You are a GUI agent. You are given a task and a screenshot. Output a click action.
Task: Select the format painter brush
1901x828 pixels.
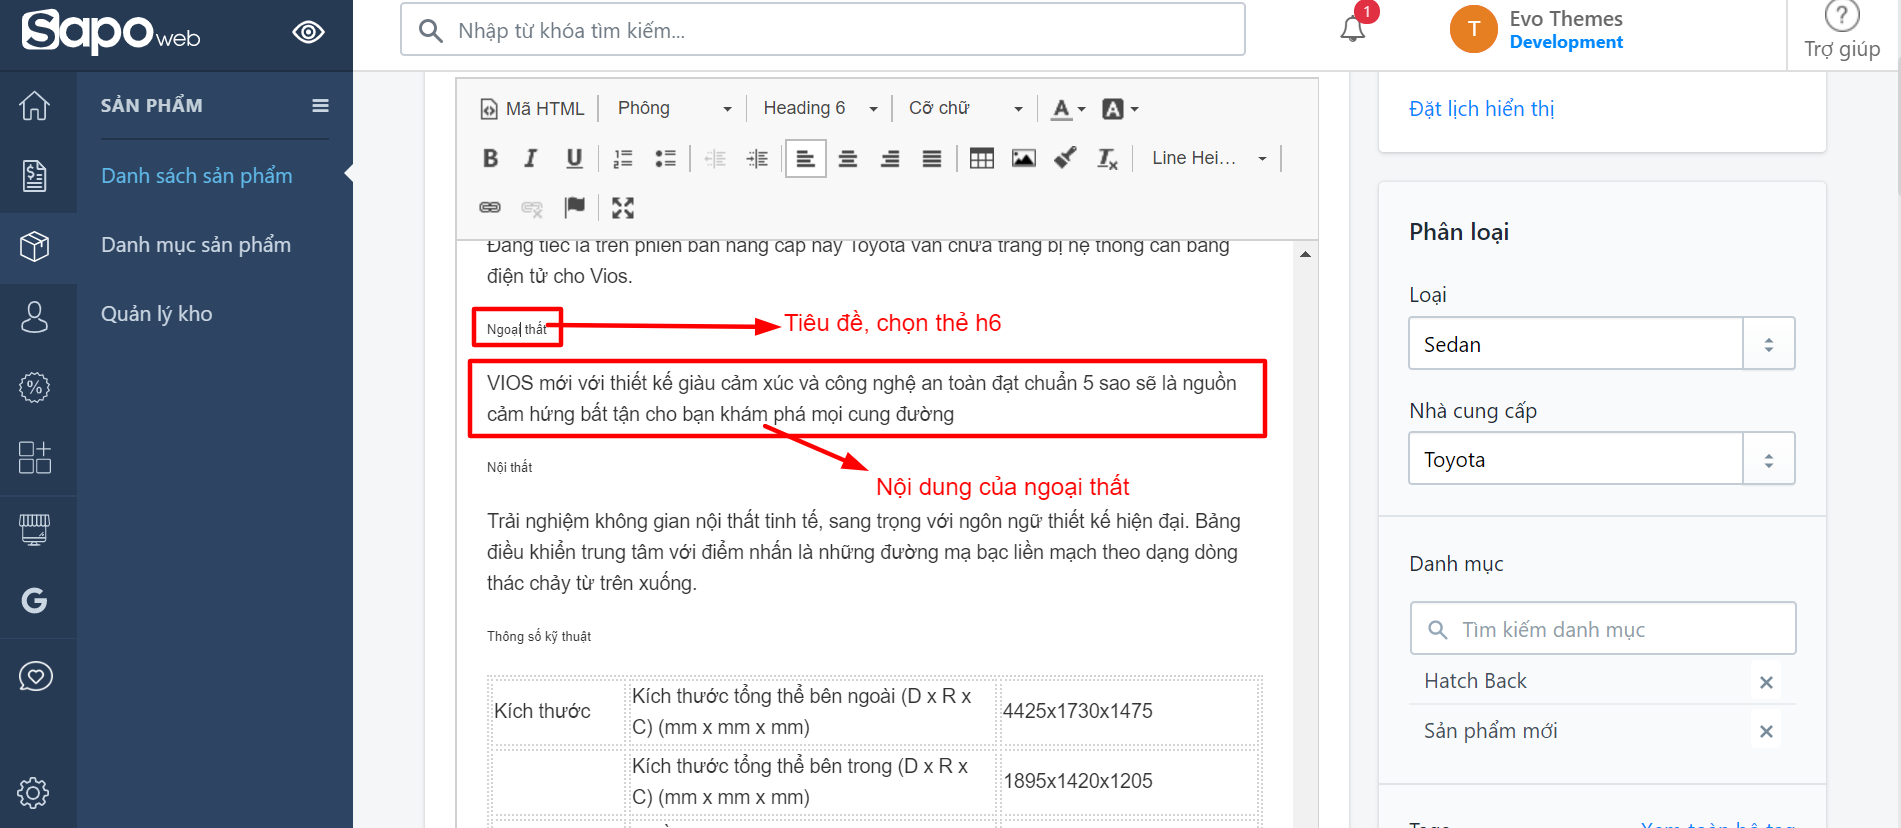click(x=1066, y=158)
